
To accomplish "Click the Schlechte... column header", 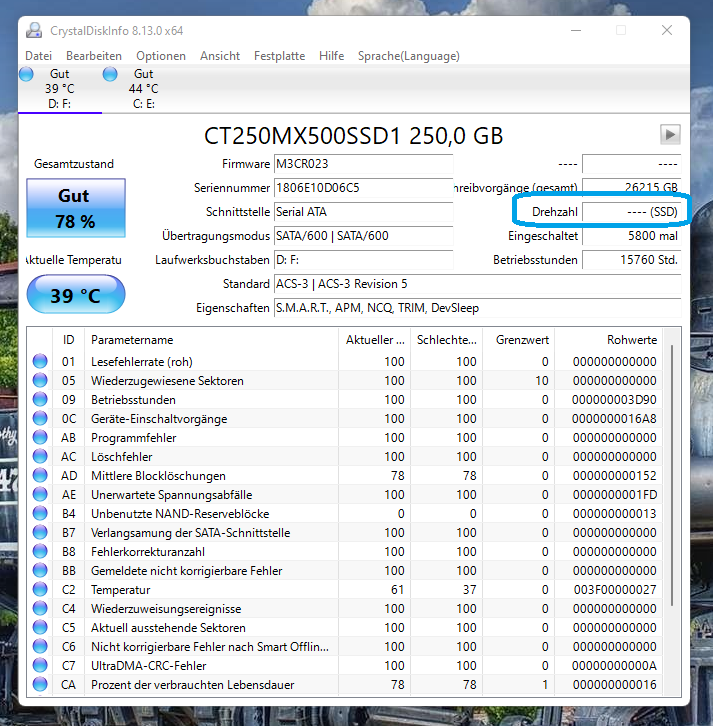I will click(x=446, y=340).
